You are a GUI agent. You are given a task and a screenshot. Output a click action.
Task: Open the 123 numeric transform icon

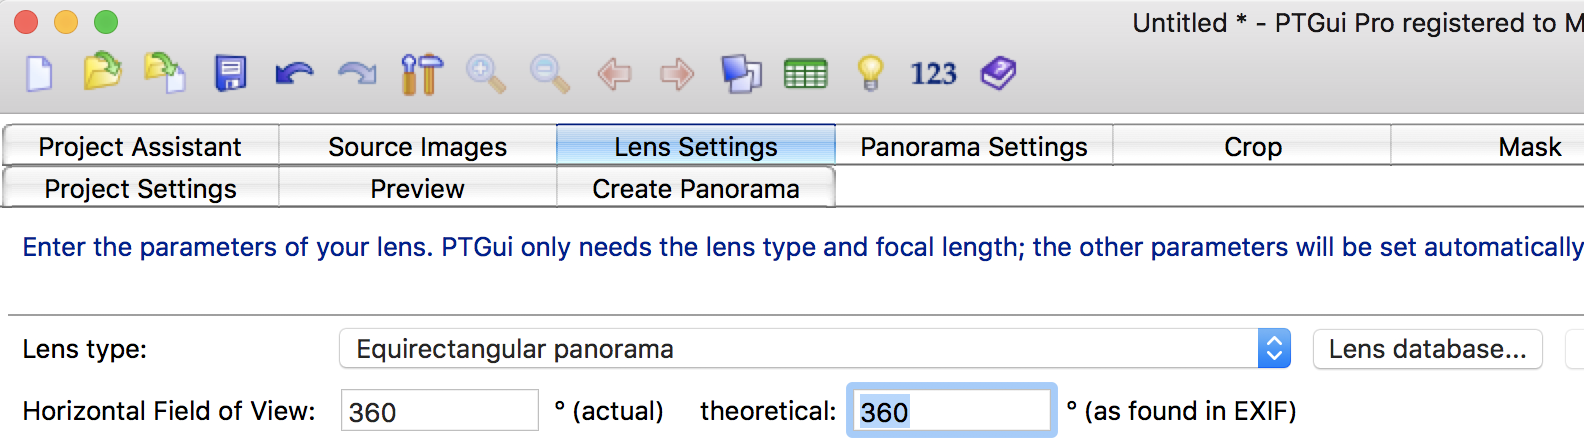(x=933, y=74)
